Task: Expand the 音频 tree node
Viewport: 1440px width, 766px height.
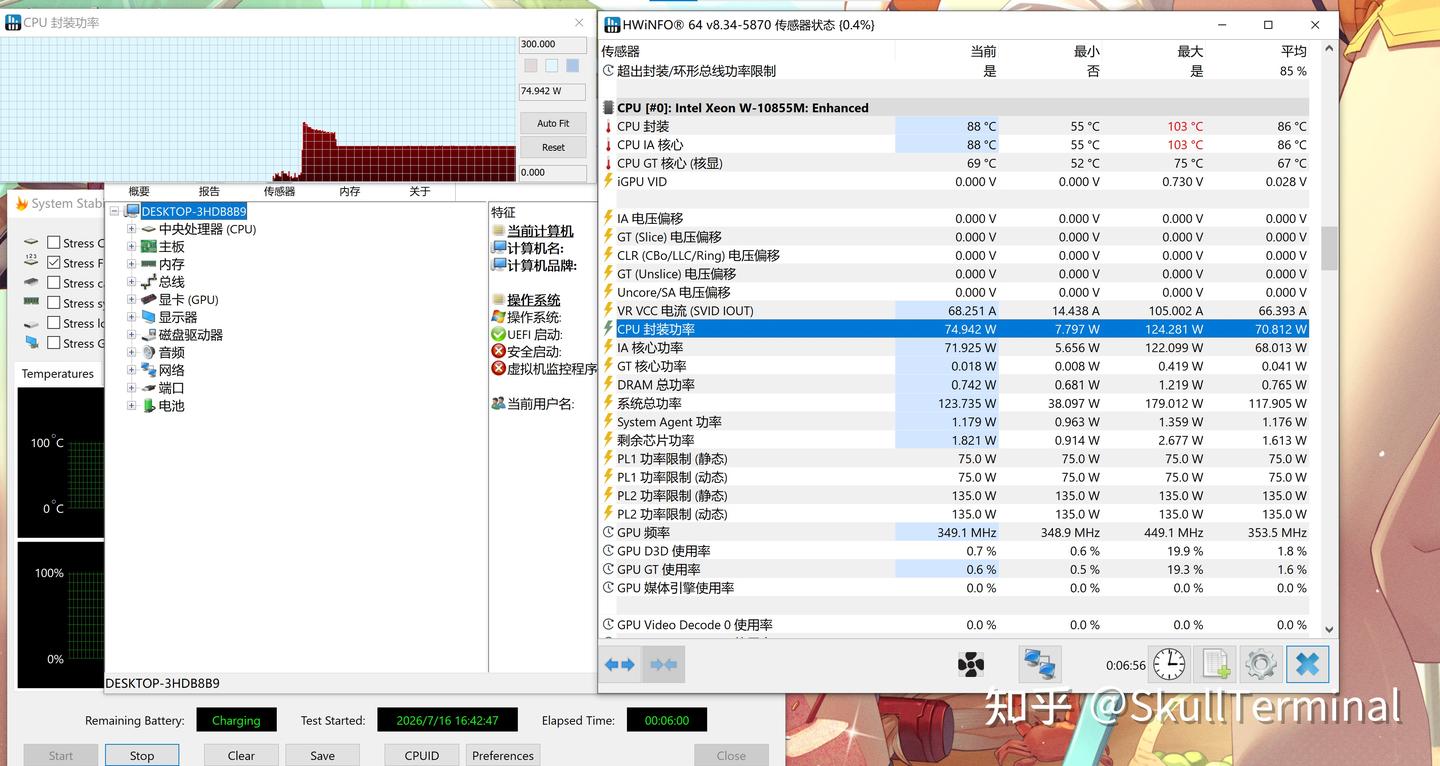Action: click(131, 352)
